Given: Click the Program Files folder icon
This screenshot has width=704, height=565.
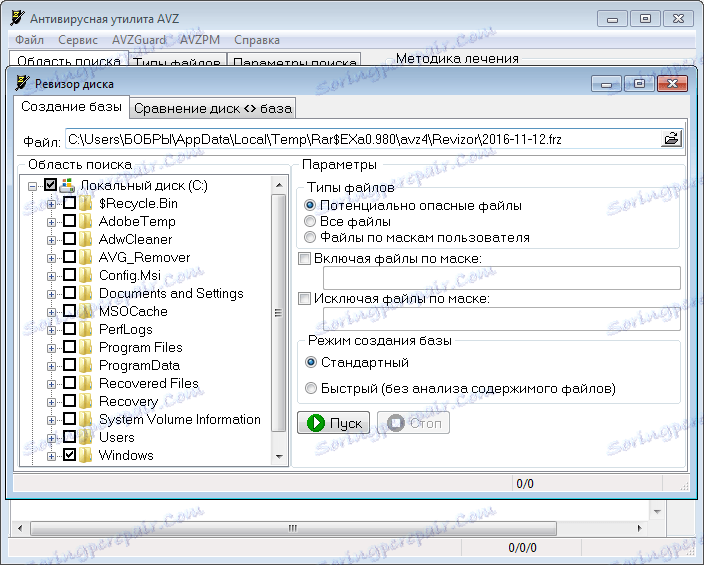Looking at the screenshot, I should pos(85,347).
